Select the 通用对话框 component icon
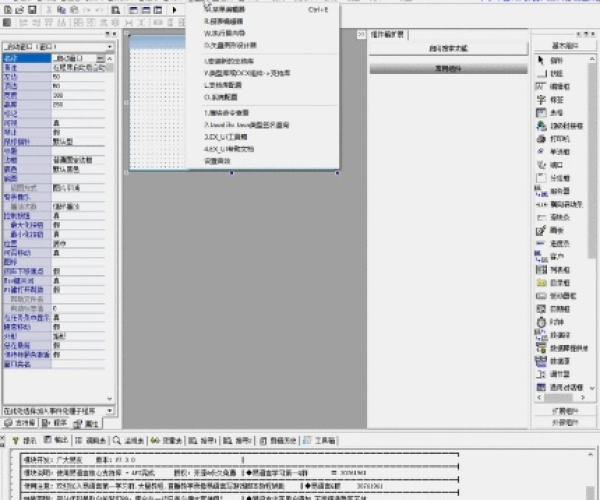 (541, 387)
